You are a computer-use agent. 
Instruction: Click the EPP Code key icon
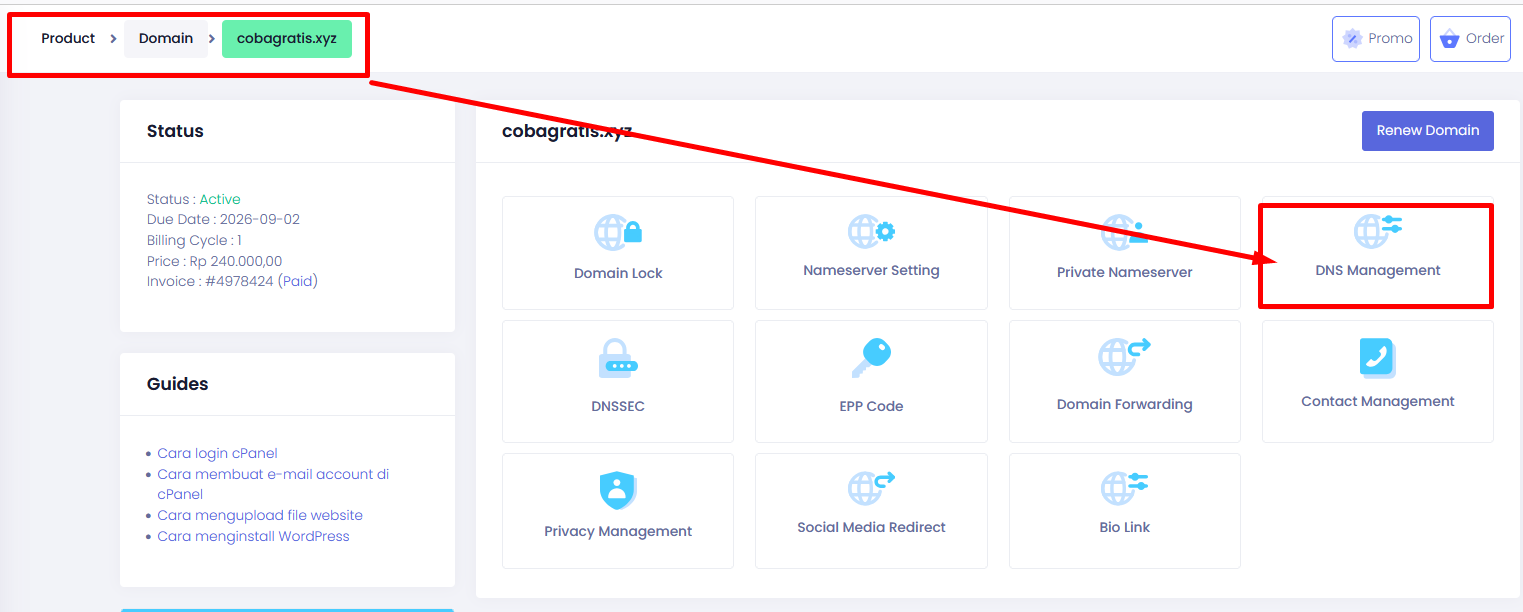[x=871, y=357]
